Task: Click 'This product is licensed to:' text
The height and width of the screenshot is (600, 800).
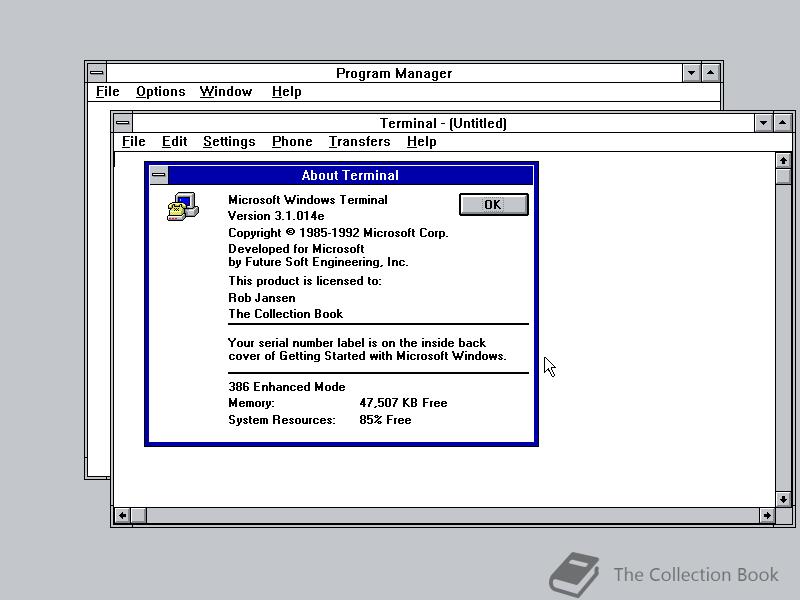Action: point(305,281)
